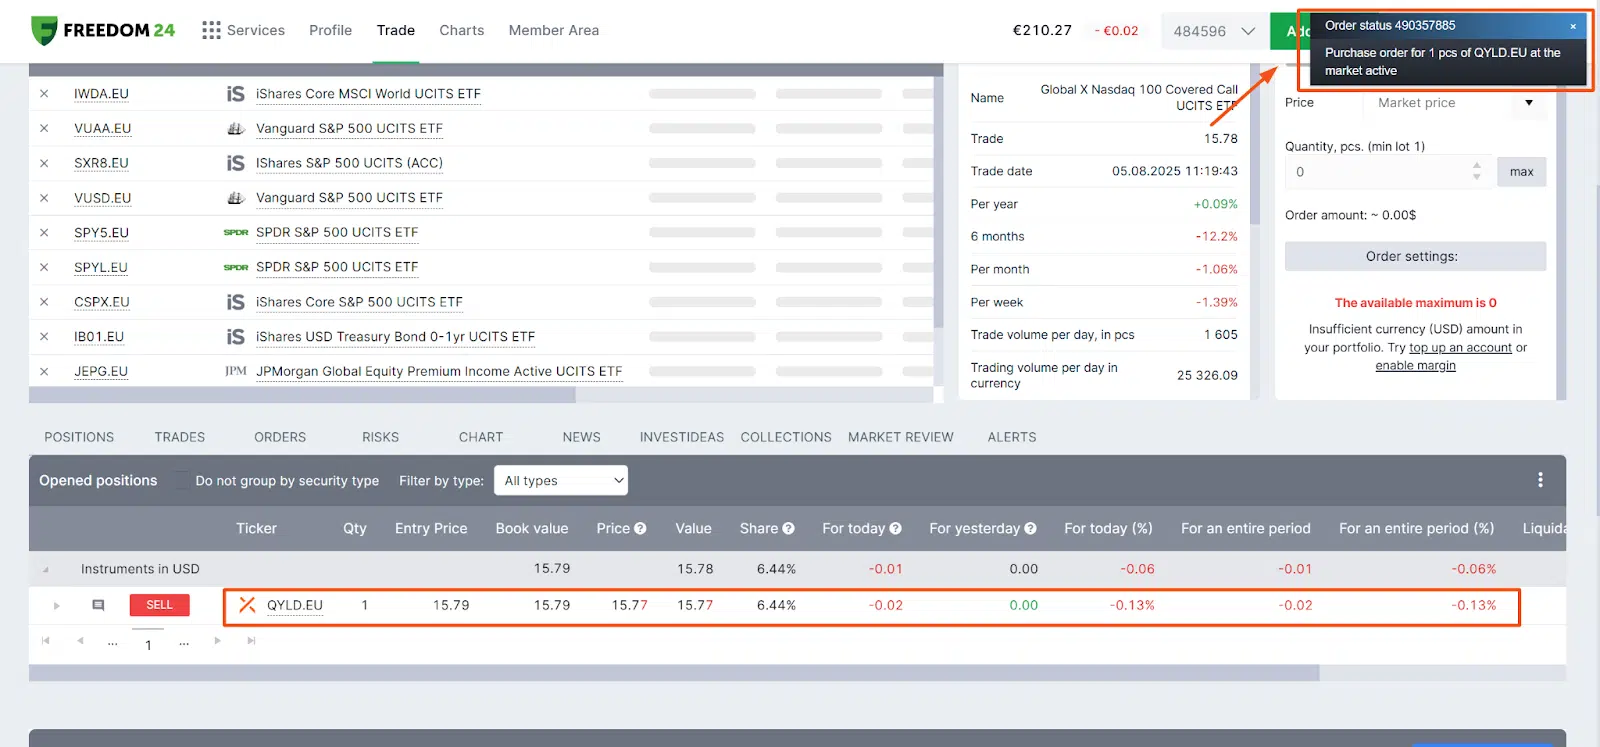Open the Profile menu
The height and width of the screenshot is (747, 1600).
click(x=330, y=30)
